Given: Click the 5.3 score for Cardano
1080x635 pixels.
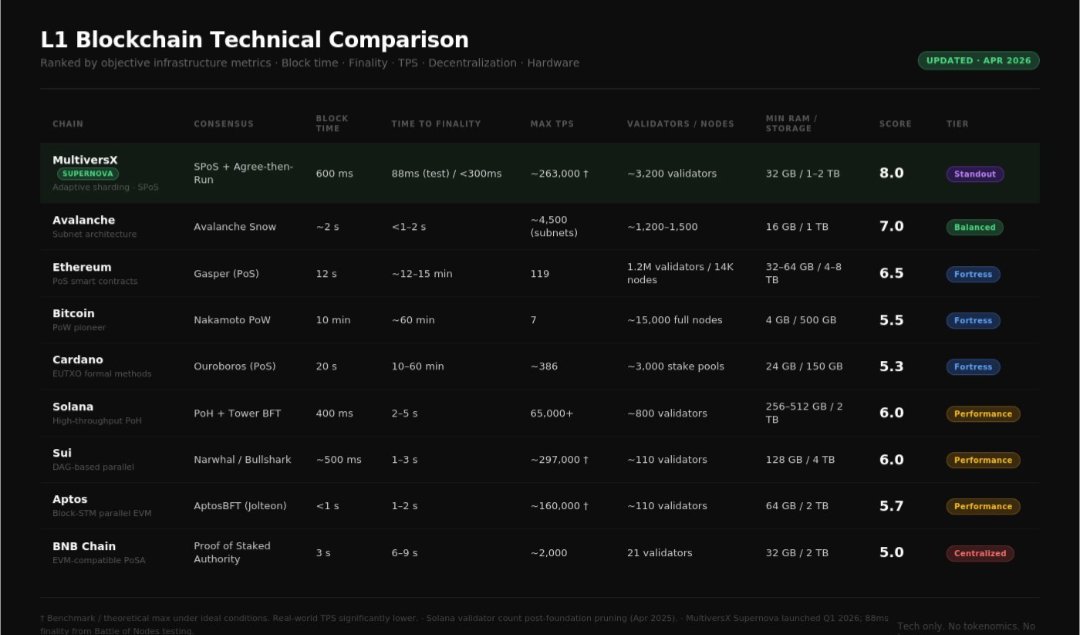Looking at the screenshot, I should click(891, 366).
